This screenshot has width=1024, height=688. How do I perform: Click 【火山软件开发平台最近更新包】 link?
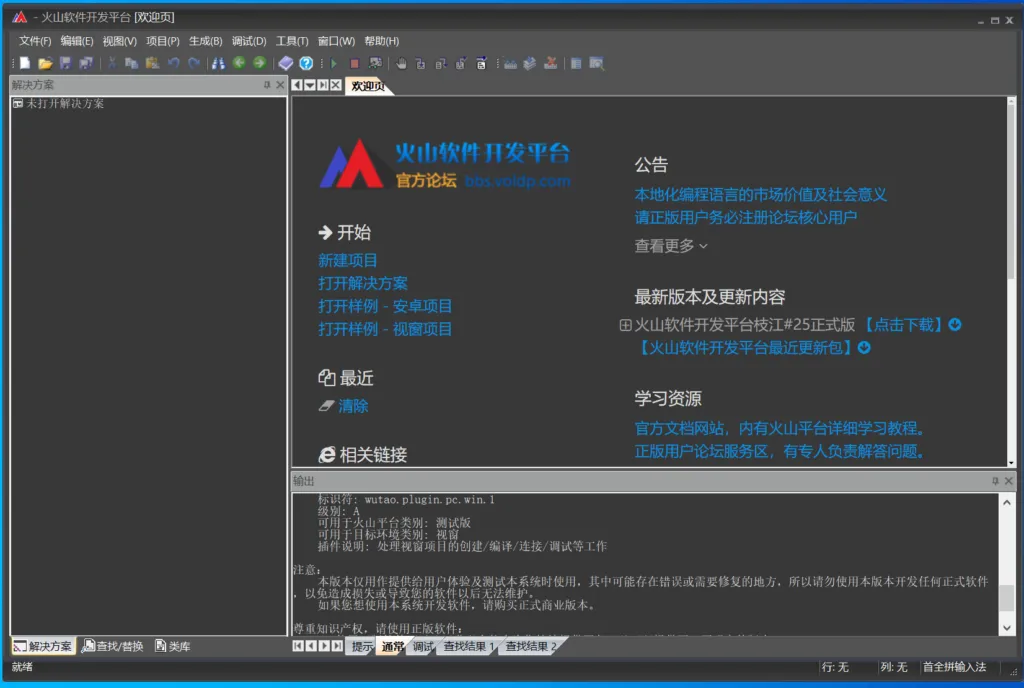744,347
